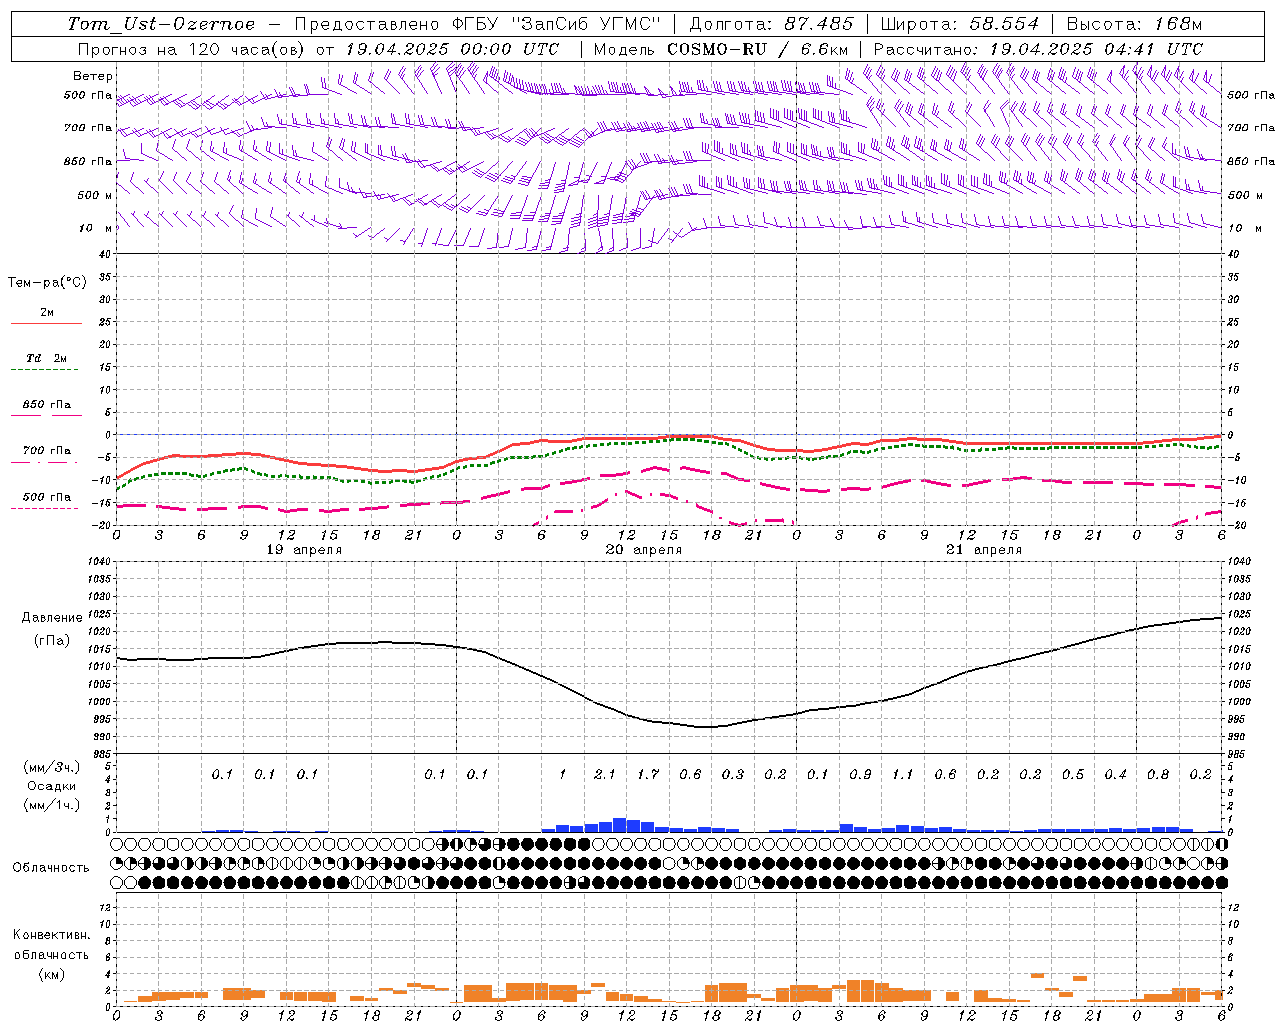Click the 1.1 precipitation value

coord(902,774)
